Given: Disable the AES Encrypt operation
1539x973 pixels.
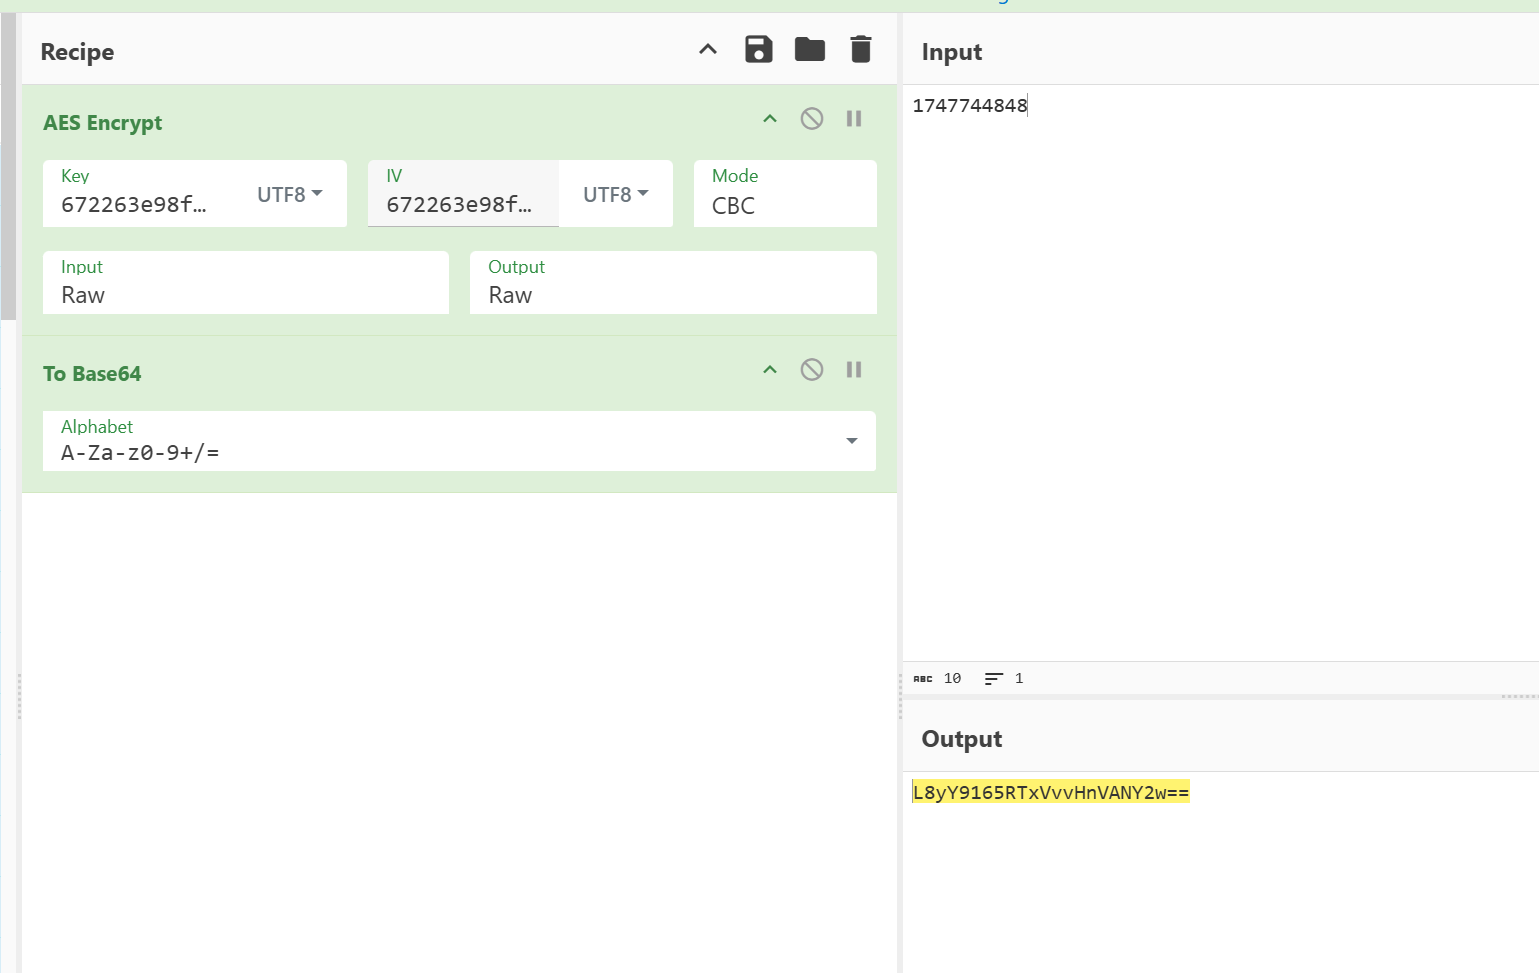Looking at the screenshot, I should [811, 119].
